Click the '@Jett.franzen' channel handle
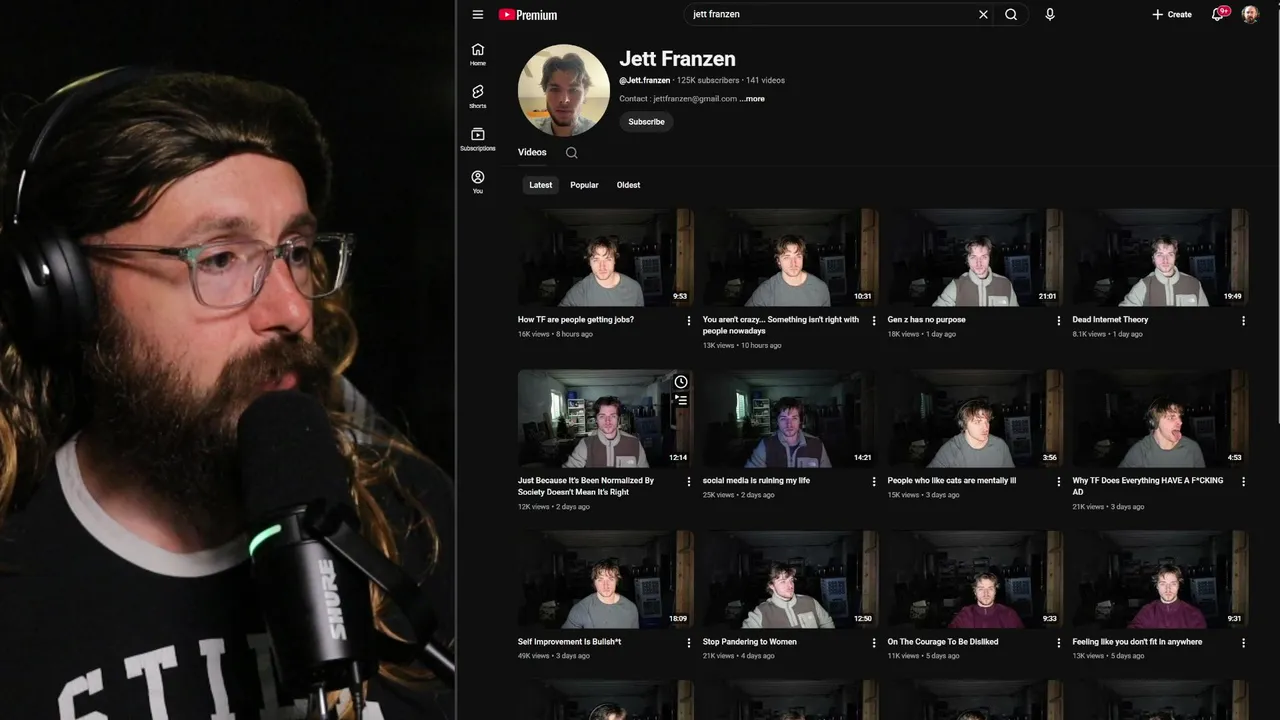 click(x=645, y=80)
